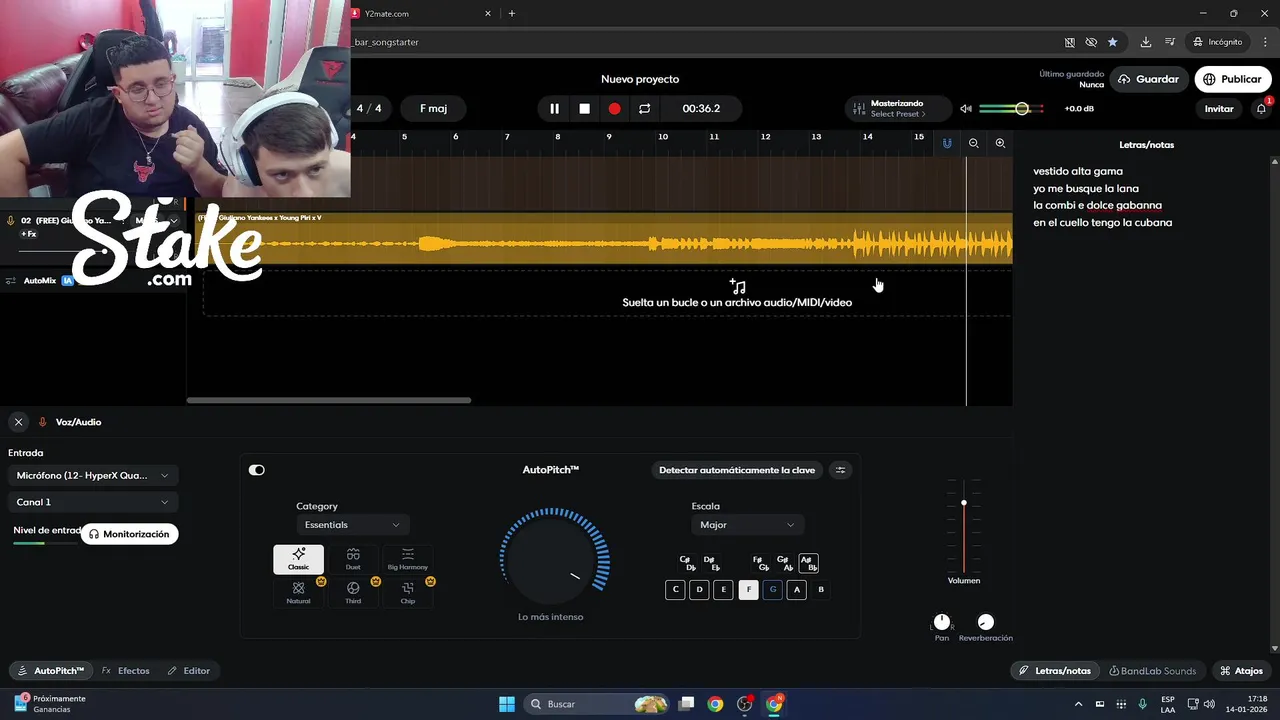Switch to the Efectos tab
1280x720 pixels.
pos(126,671)
